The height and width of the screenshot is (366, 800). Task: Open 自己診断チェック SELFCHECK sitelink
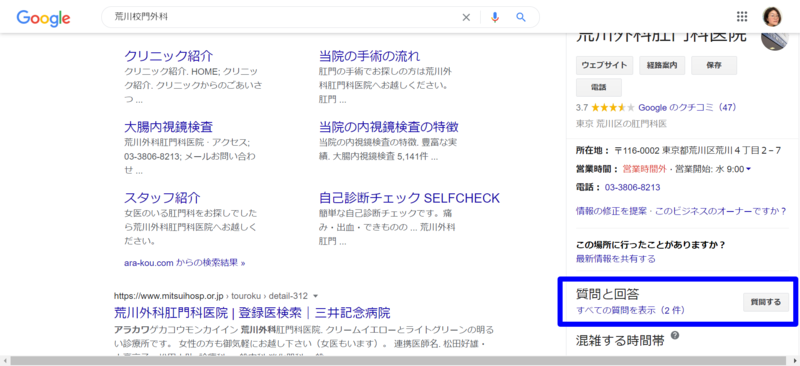click(x=409, y=198)
